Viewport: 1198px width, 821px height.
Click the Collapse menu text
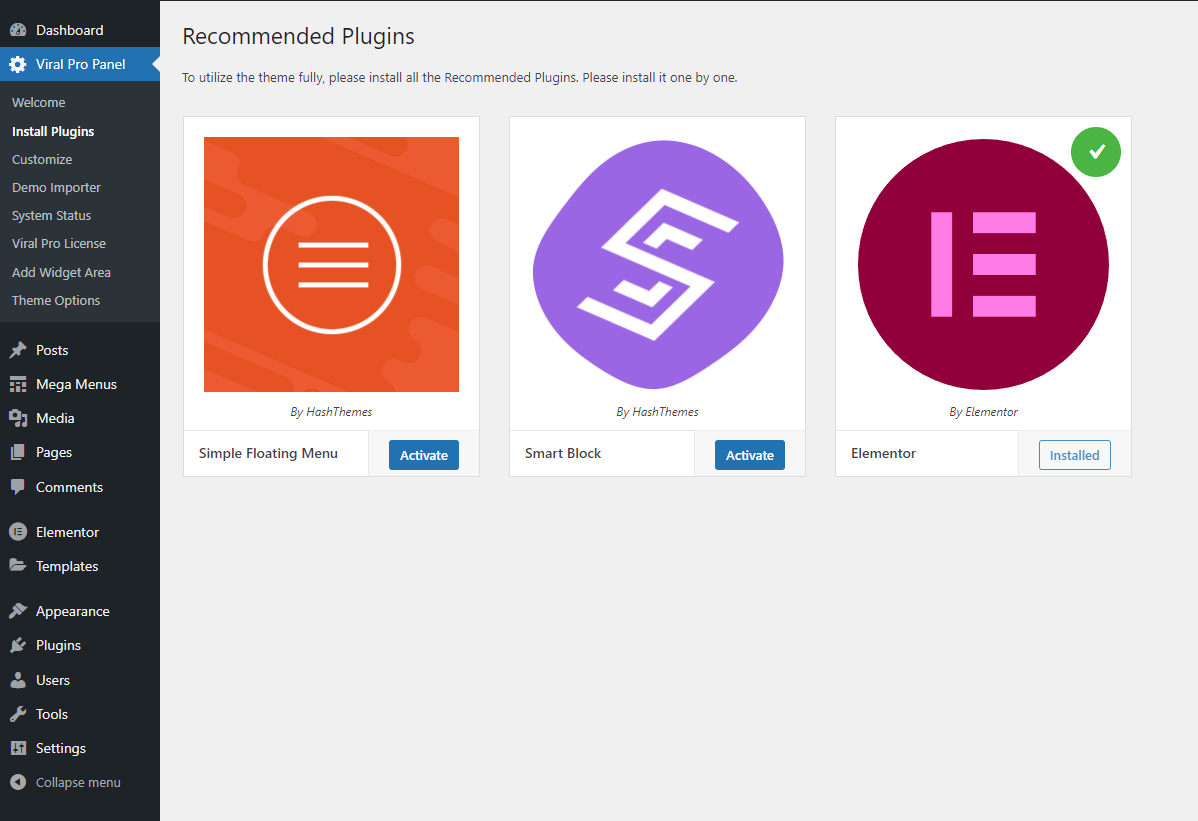(78, 782)
